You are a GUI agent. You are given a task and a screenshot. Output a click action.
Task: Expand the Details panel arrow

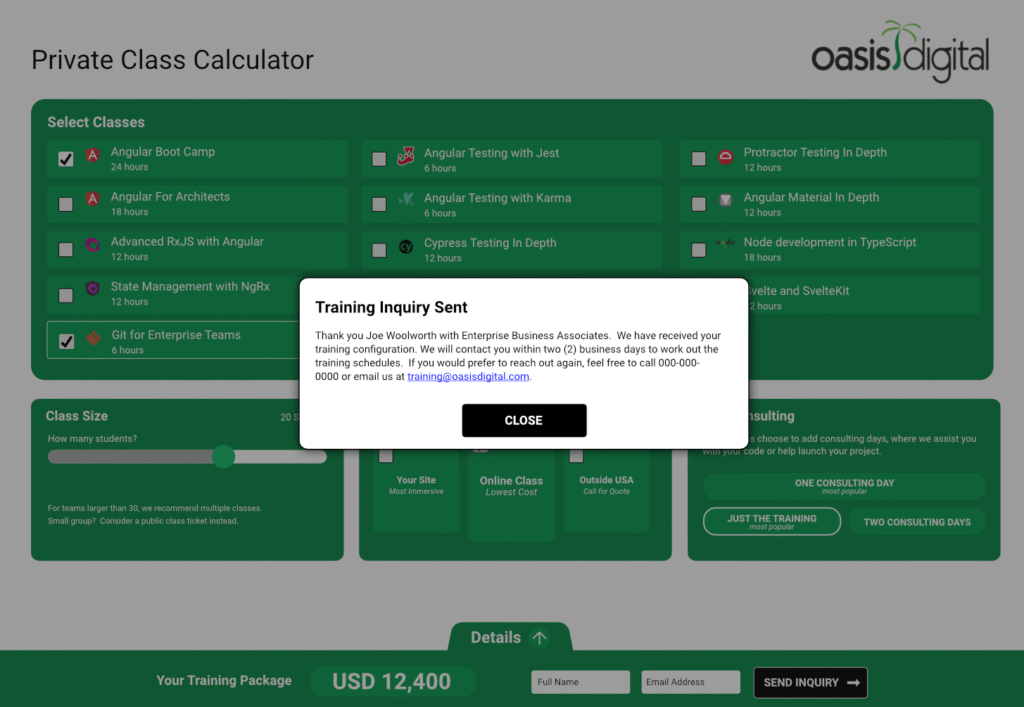(539, 638)
